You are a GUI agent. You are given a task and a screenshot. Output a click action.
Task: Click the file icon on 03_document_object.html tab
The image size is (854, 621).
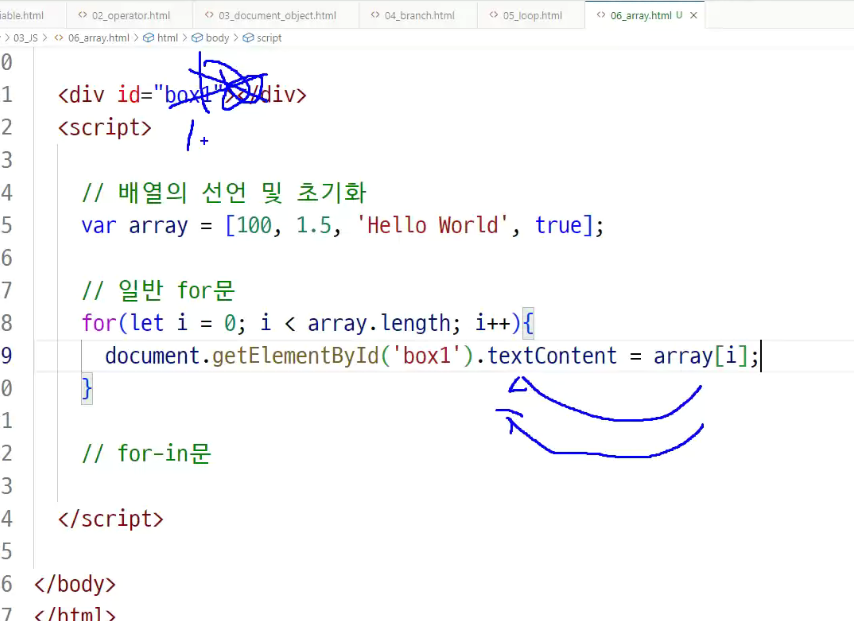tap(209, 15)
